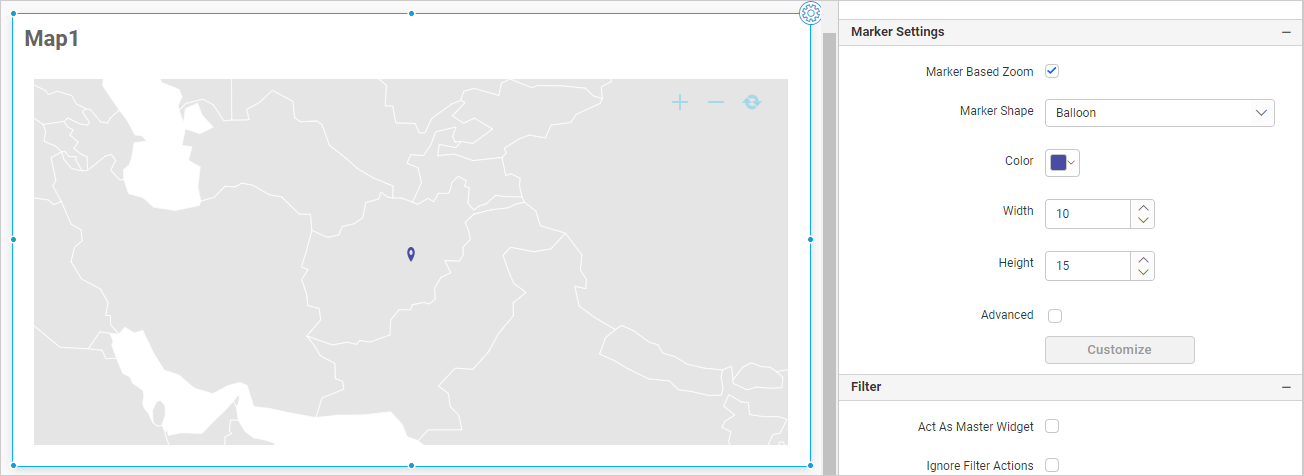Open the Marker Shape dropdown
This screenshot has height=476, width=1304.
tap(1159, 113)
